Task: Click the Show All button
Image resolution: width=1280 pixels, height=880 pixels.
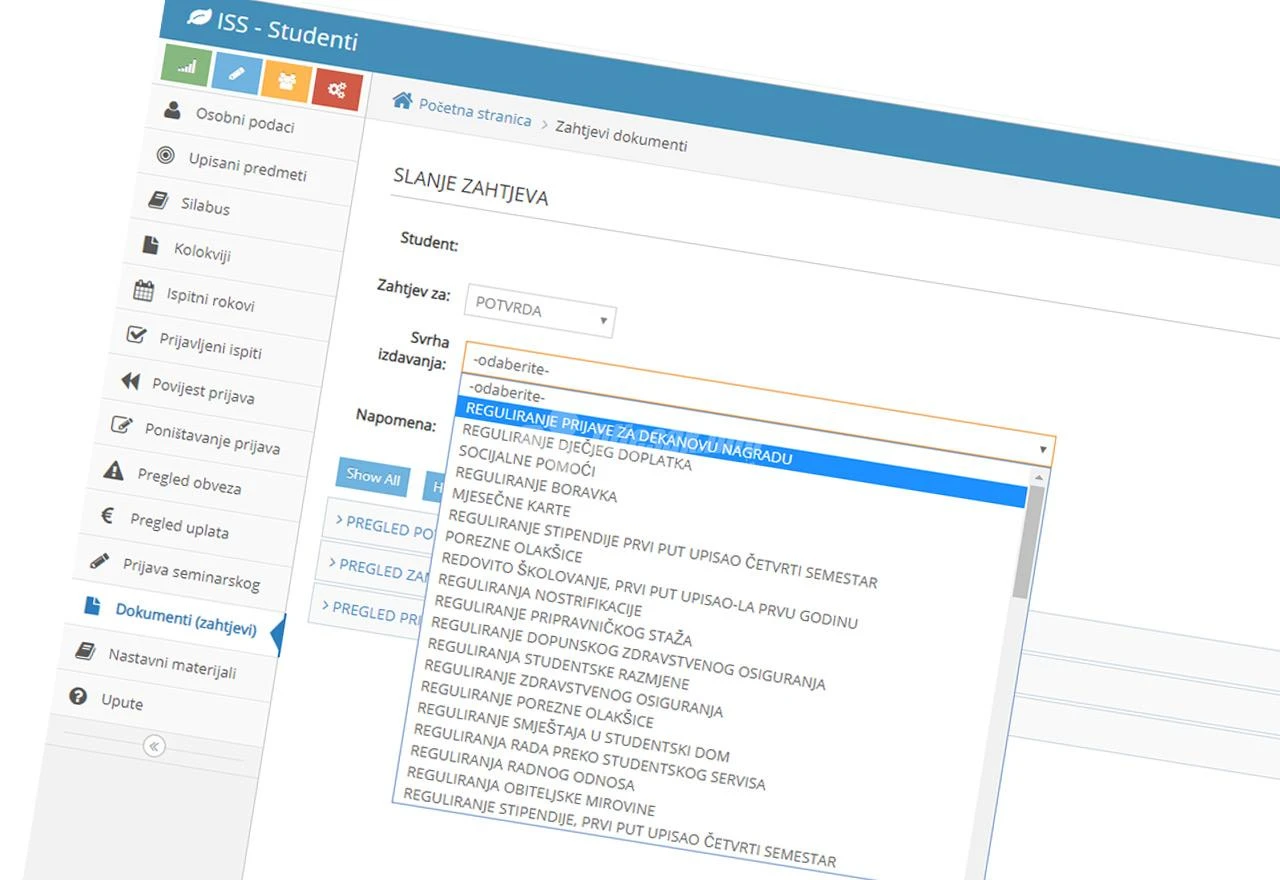Action: pos(373,477)
